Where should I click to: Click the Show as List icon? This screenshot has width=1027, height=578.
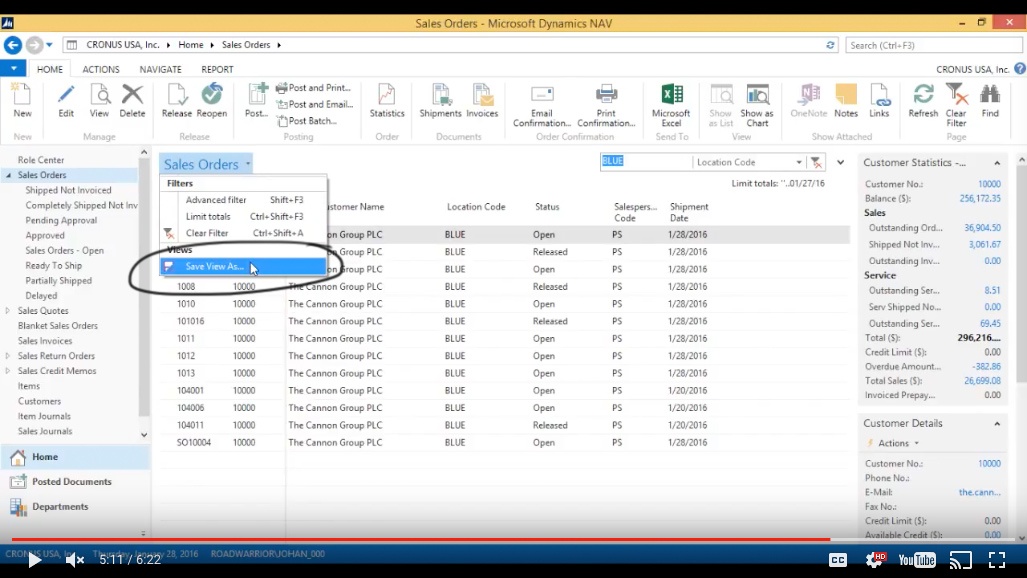tap(720, 105)
